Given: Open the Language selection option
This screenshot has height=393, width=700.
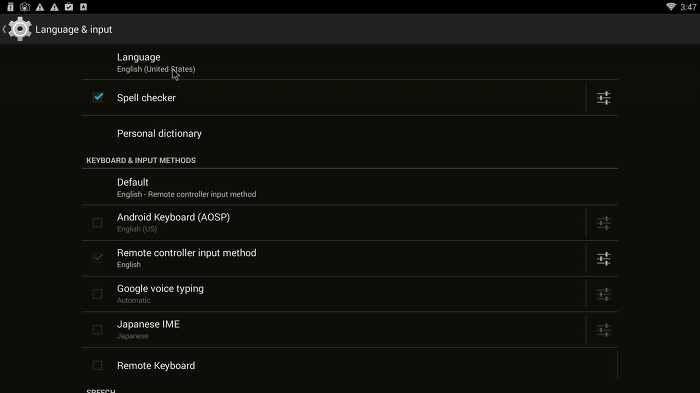Looking at the screenshot, I should [350, 62].
